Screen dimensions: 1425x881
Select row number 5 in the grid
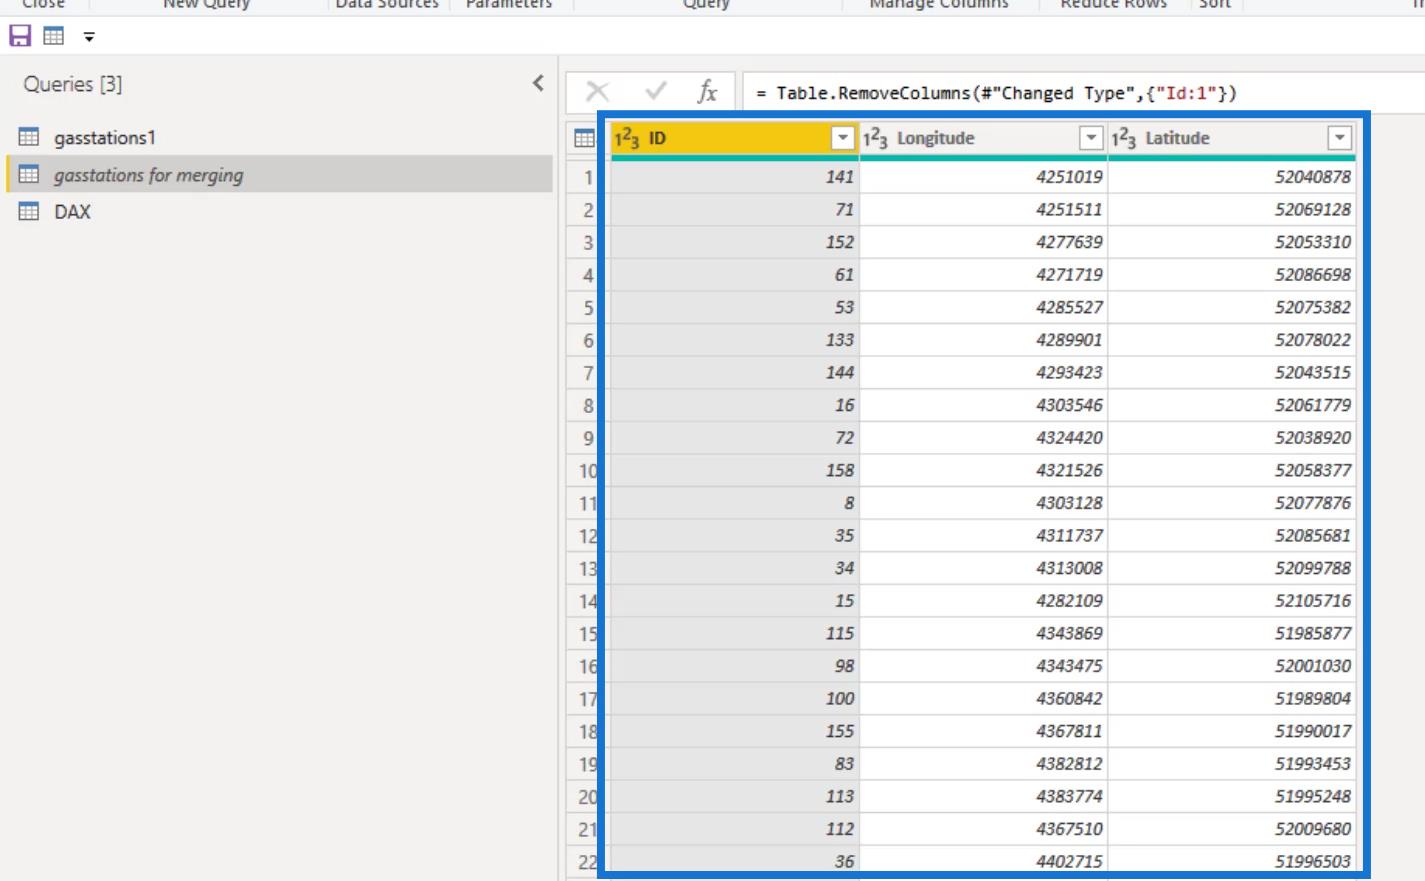coord(588,307)
